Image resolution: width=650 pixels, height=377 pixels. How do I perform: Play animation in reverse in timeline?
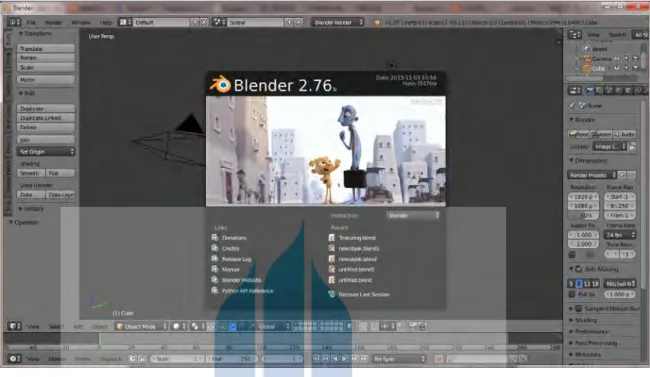[x=335, y=359]
